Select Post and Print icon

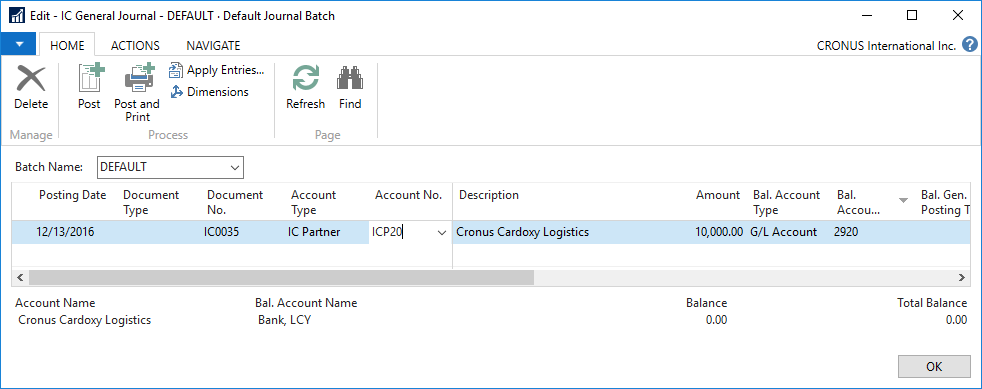[x=138, y=78]
